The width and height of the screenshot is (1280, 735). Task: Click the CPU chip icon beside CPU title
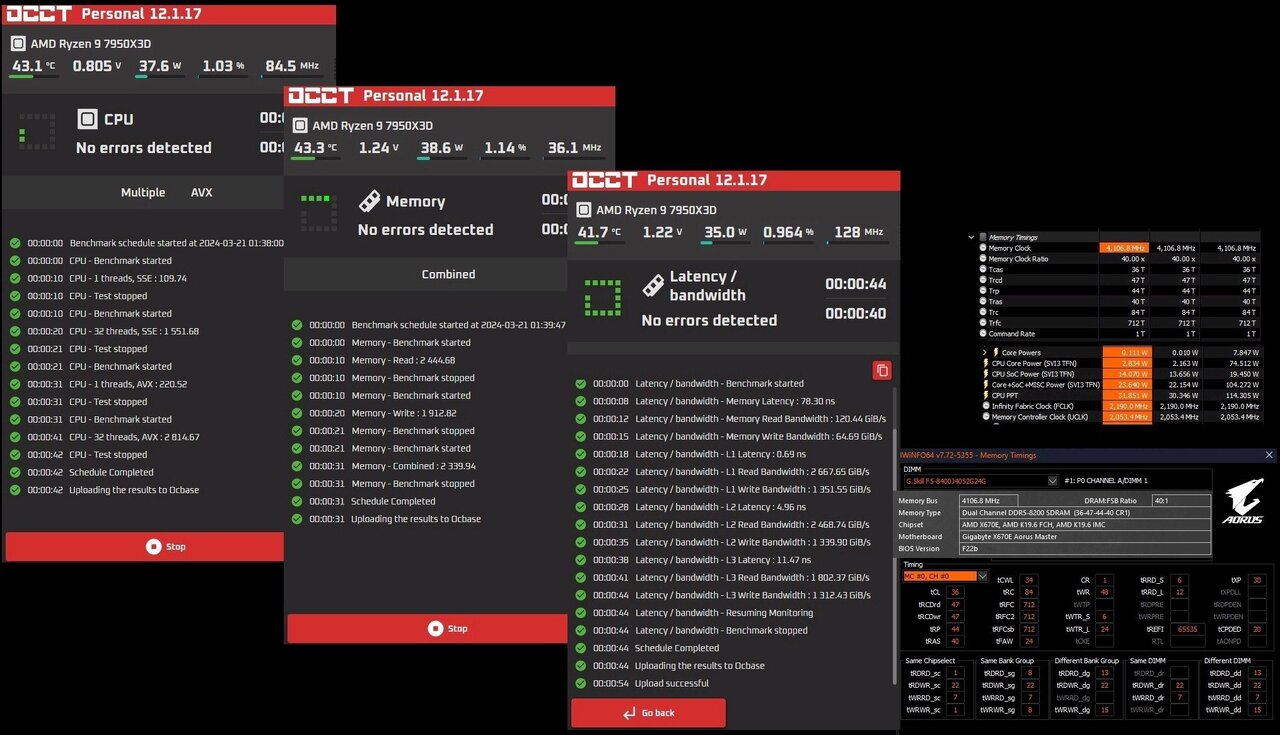pos(88,119)
